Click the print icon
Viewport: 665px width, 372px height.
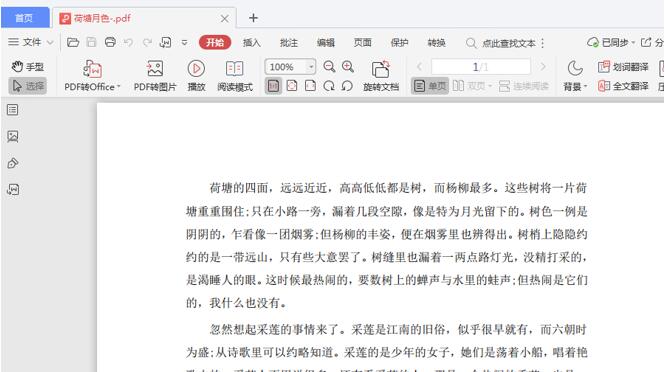coord(110,42)
